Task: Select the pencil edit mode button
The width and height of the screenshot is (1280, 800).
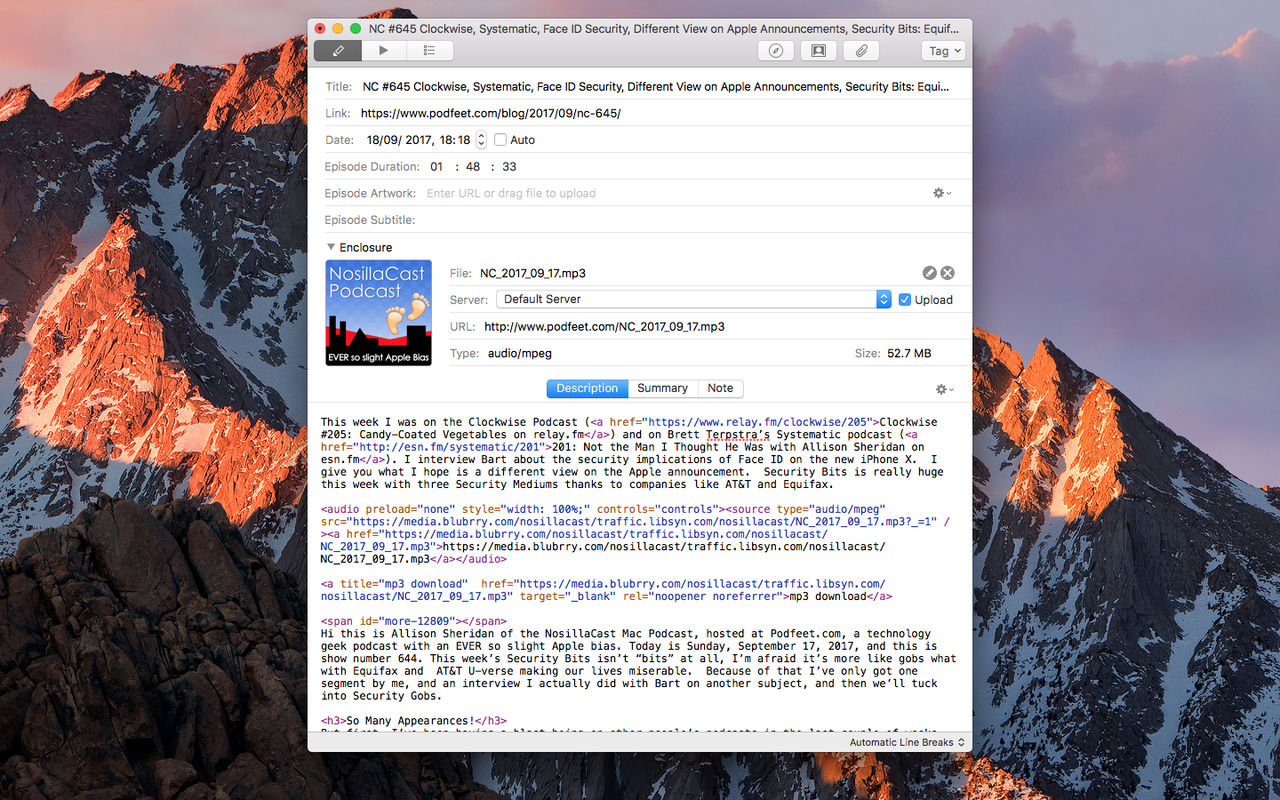Action: tap(337, 50)
